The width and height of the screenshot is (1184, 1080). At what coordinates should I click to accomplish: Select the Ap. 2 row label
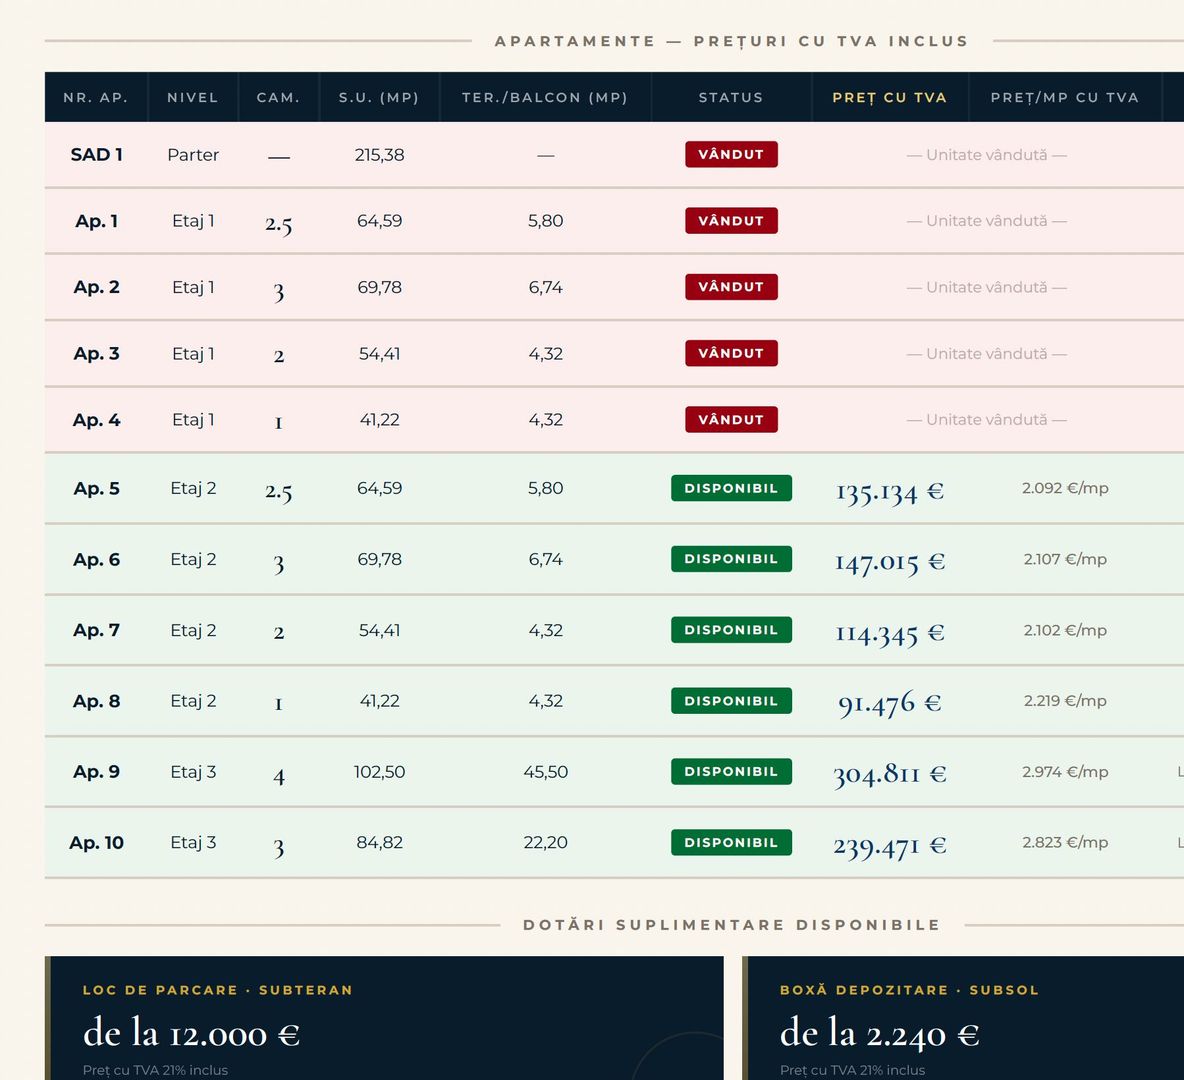(x=96, y=287)
